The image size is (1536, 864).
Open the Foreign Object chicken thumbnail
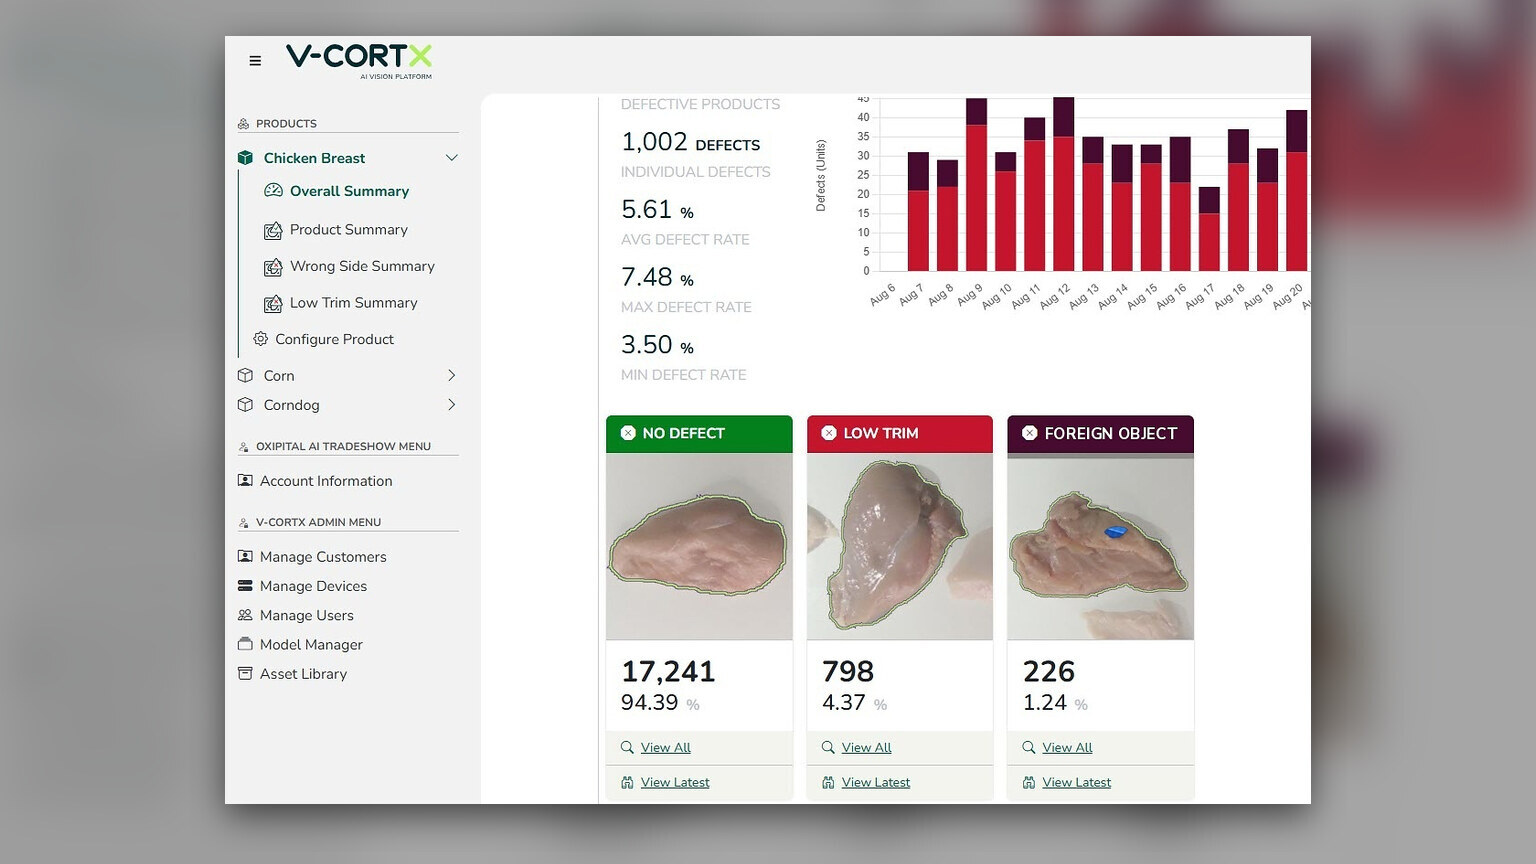1101,546
